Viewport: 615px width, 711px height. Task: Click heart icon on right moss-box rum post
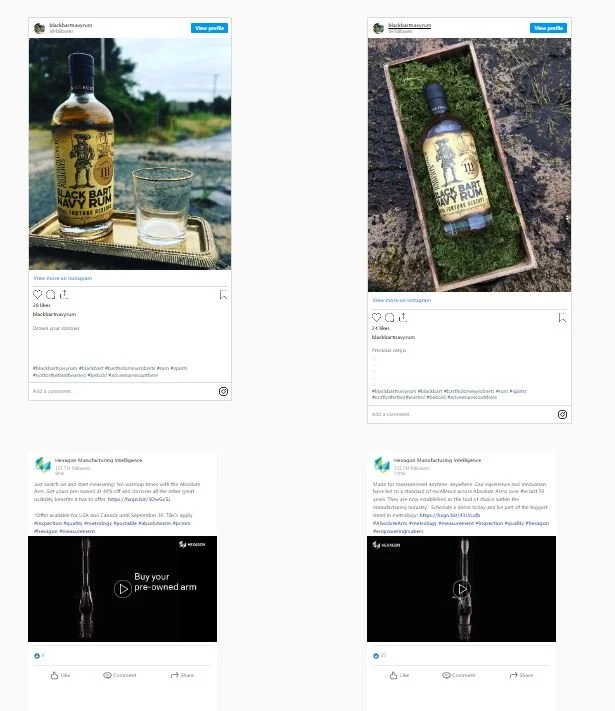pos(376,317)
